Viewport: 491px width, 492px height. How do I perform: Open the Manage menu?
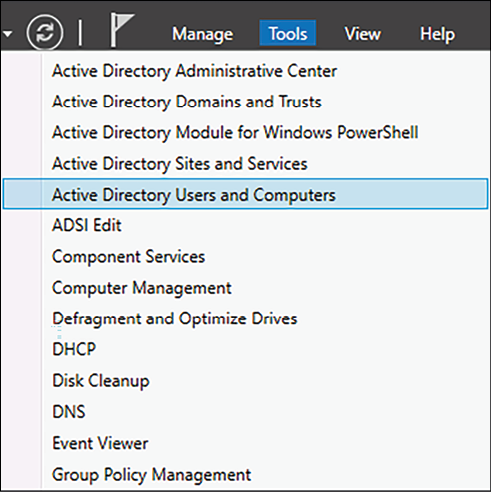pyautogui.click(x=203, y=34)
